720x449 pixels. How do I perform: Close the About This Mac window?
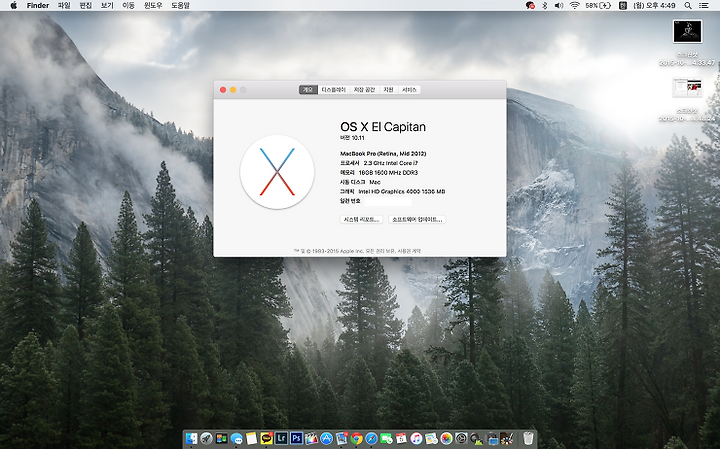223,90
